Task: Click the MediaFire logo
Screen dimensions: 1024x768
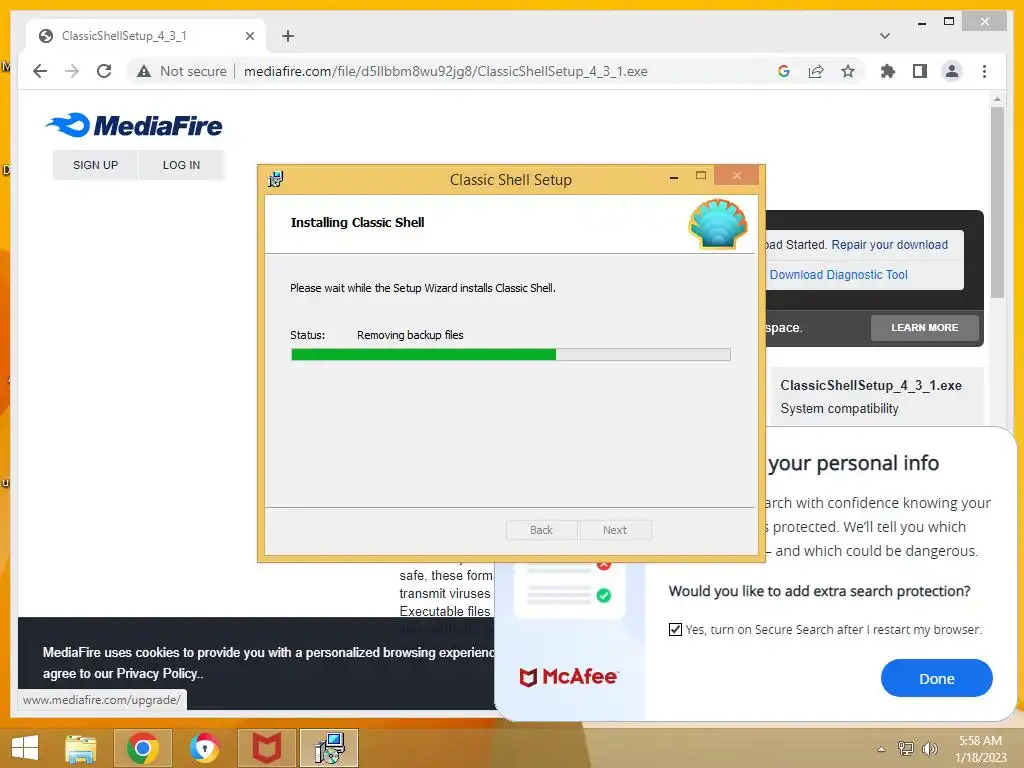Action: pyautogui.click(x=135, y=125)
